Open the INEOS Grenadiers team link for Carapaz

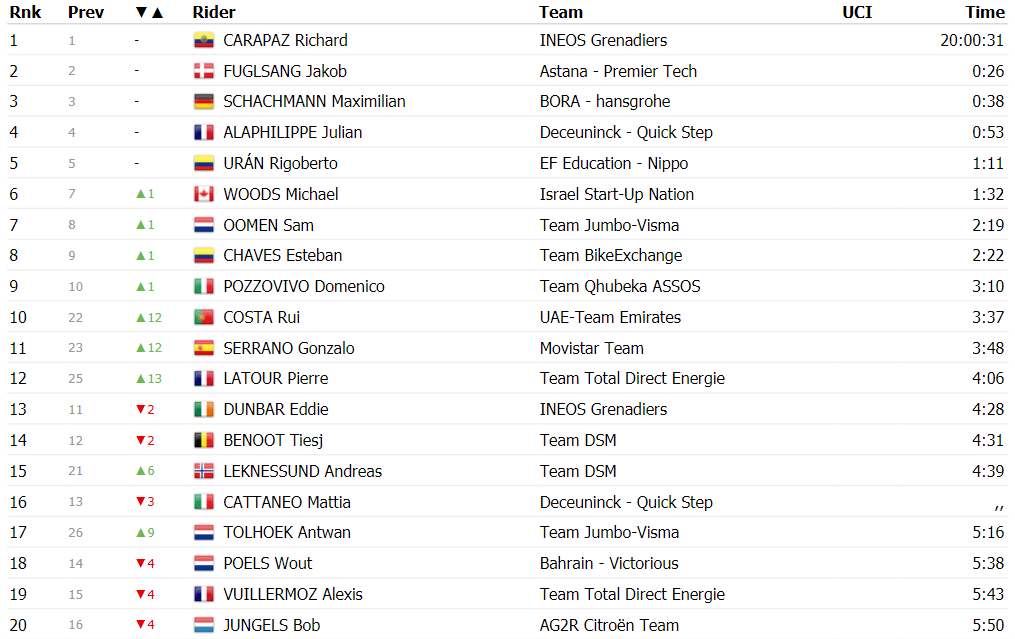click(603, 41)
